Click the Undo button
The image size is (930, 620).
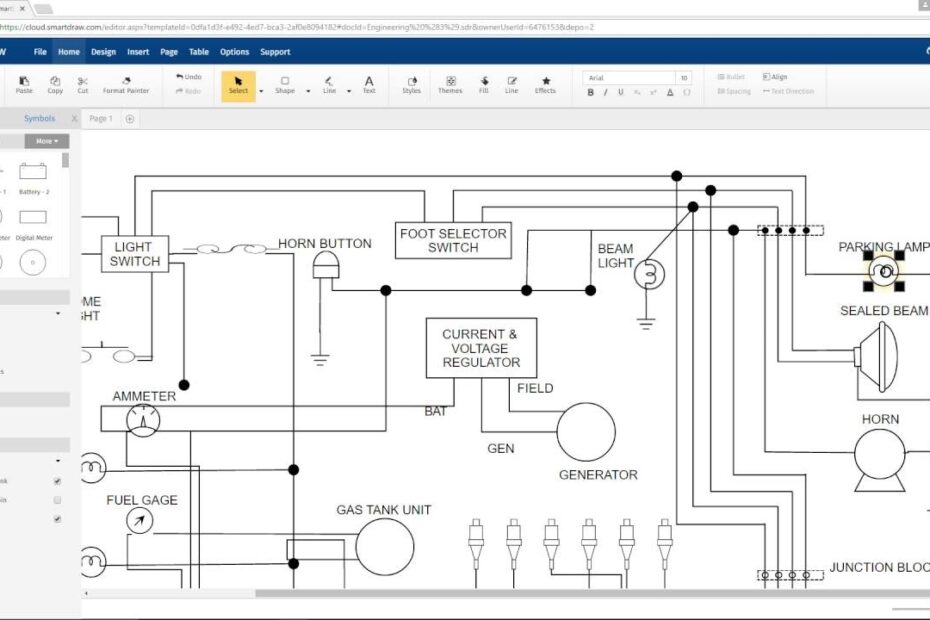[188, 76]
